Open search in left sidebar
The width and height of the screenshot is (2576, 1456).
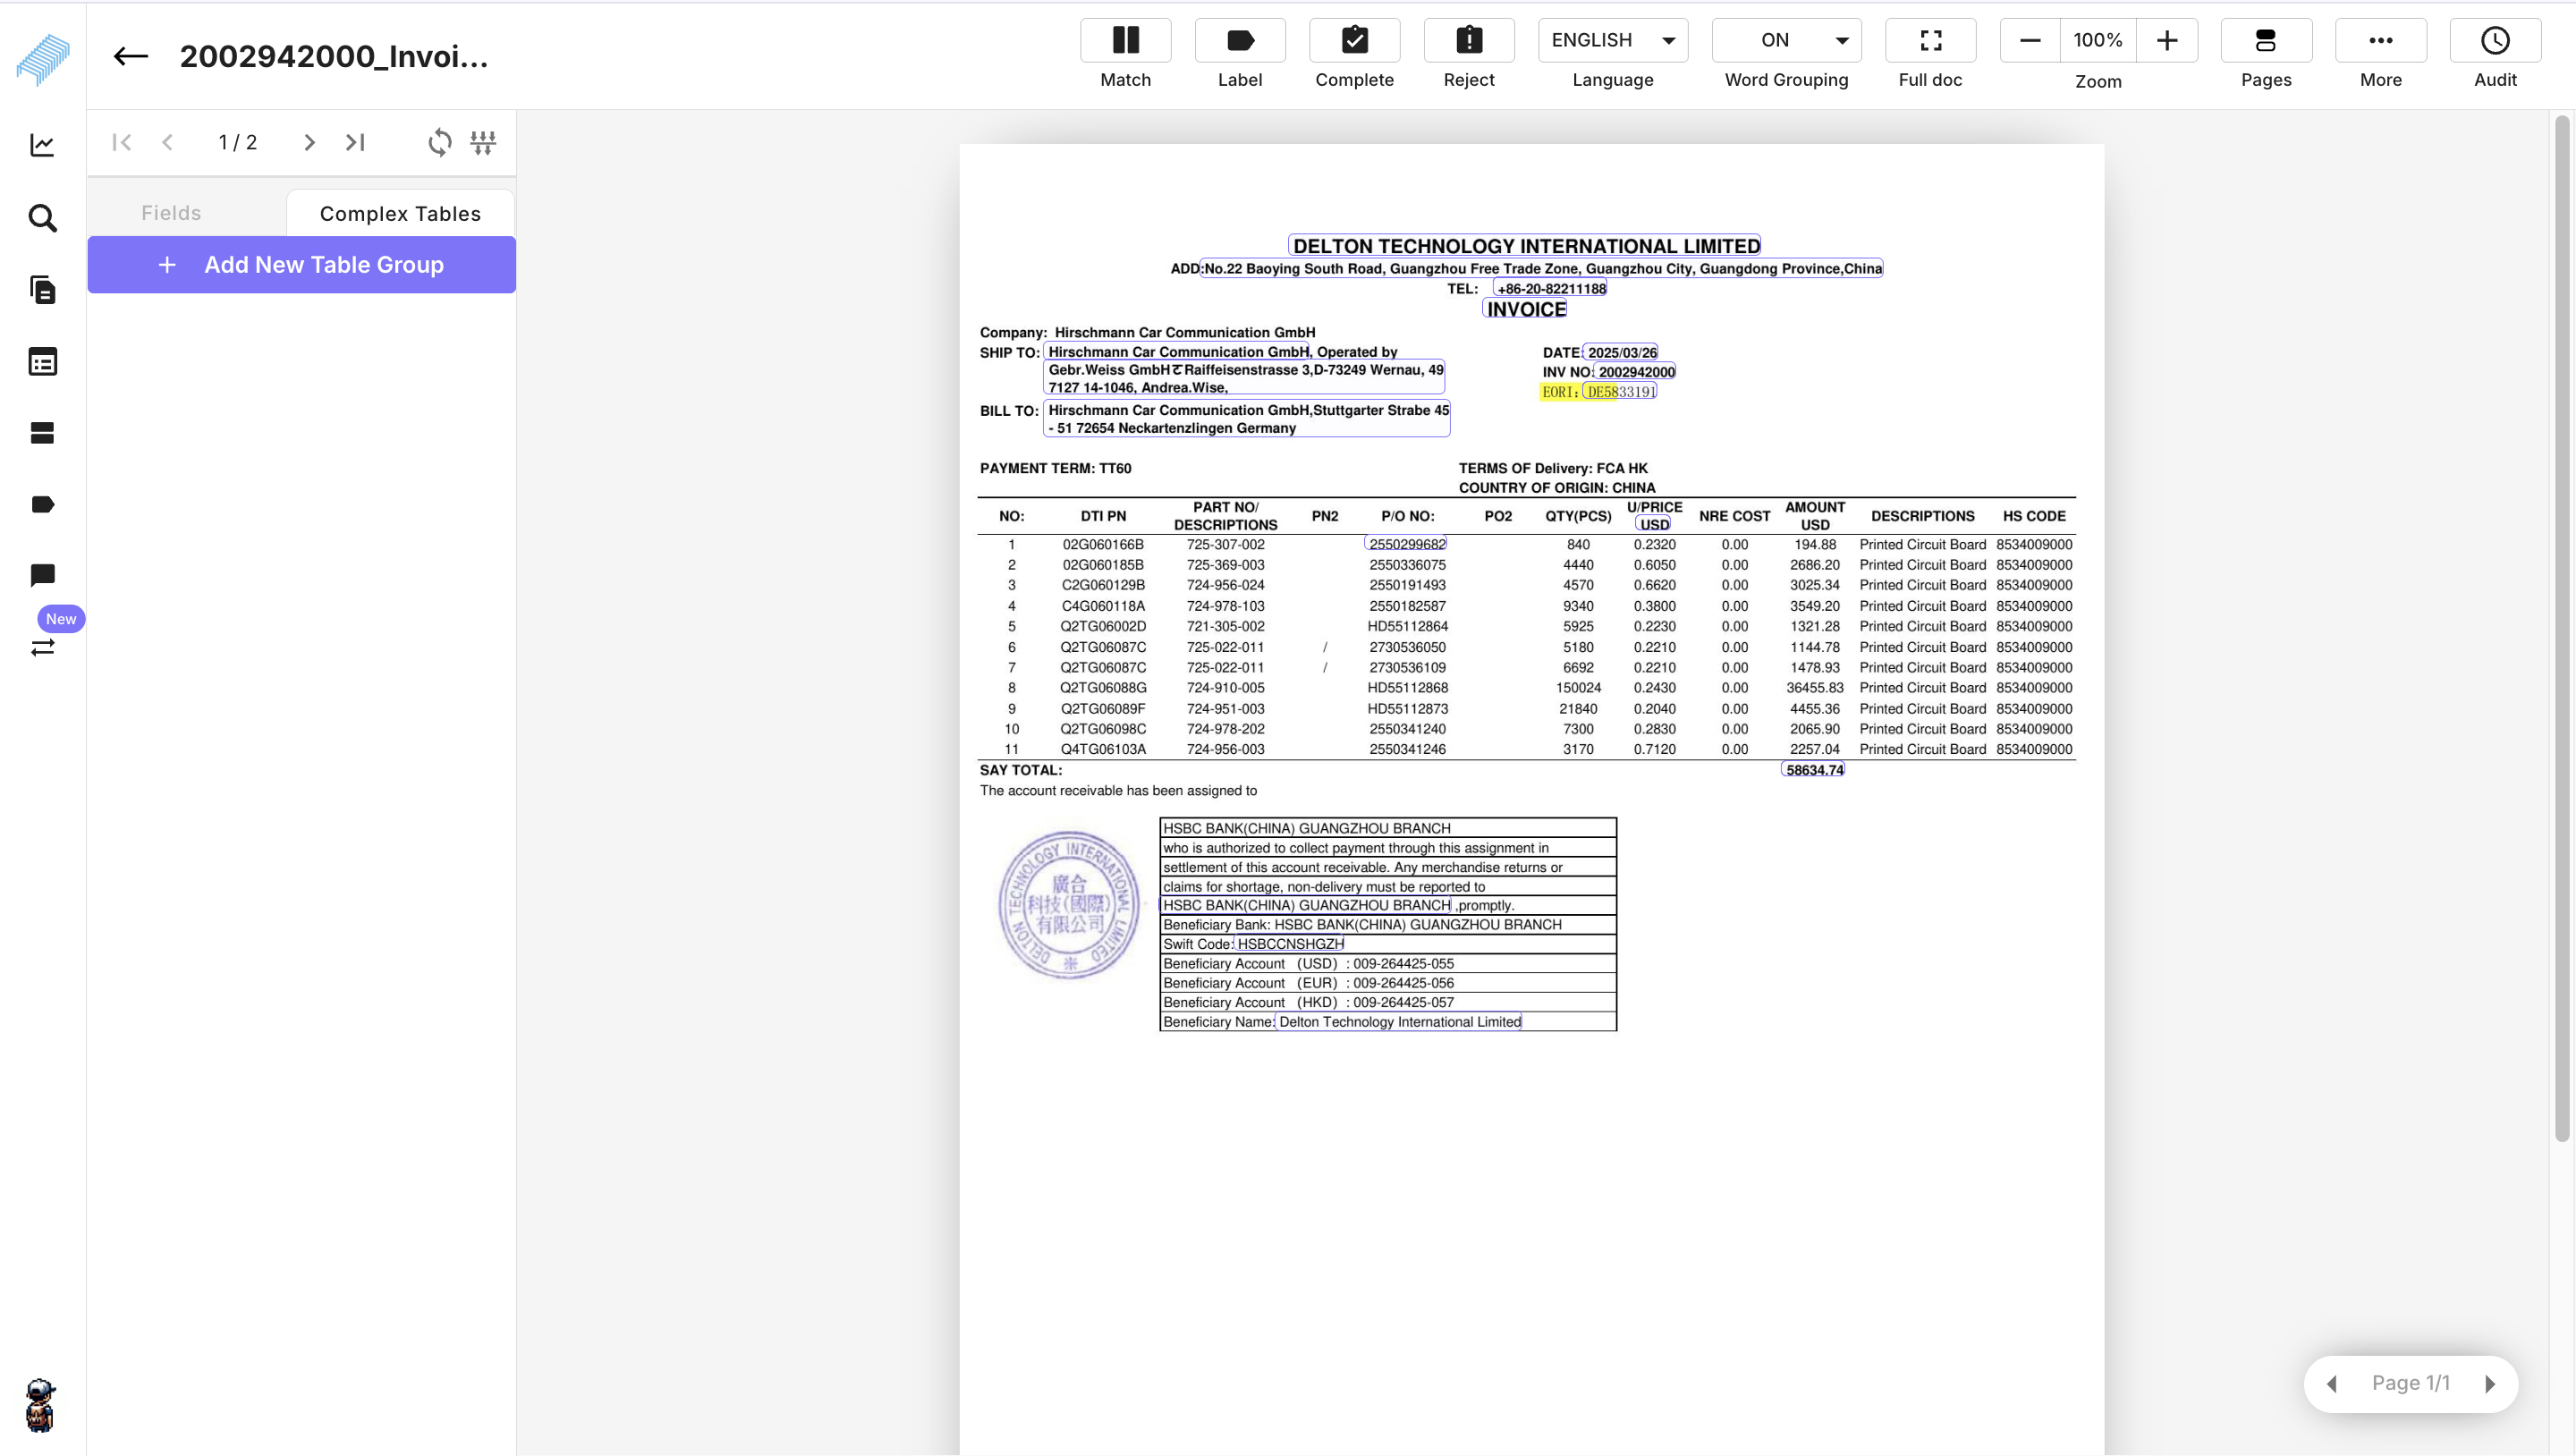[x=42, y=218]
